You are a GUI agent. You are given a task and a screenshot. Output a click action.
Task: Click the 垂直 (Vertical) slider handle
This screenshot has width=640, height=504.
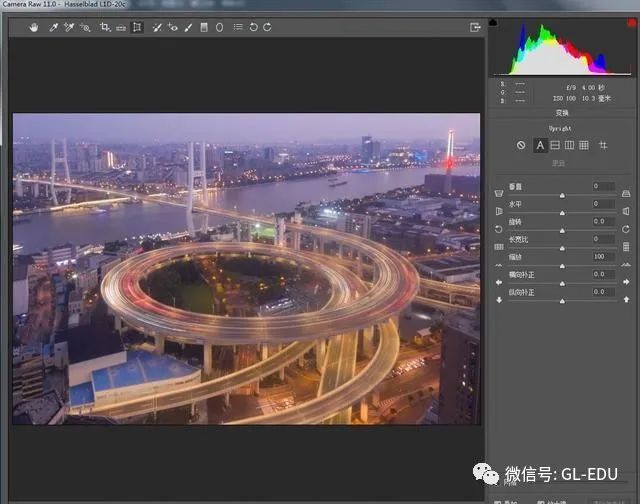pos(561,193)
